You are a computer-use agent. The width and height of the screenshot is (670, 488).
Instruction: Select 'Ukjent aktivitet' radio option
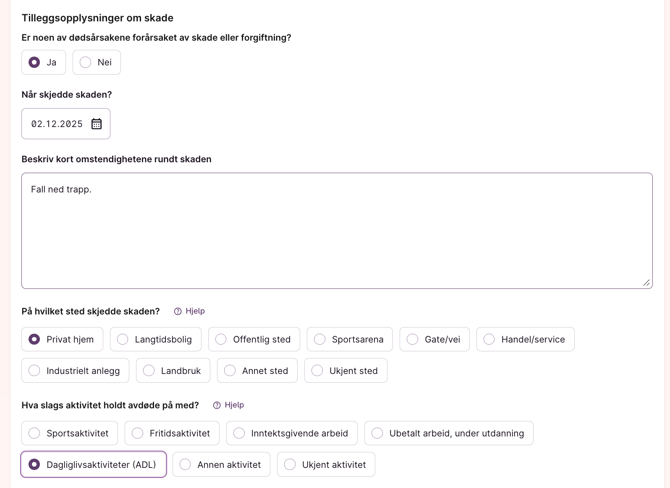click(290, 465)
